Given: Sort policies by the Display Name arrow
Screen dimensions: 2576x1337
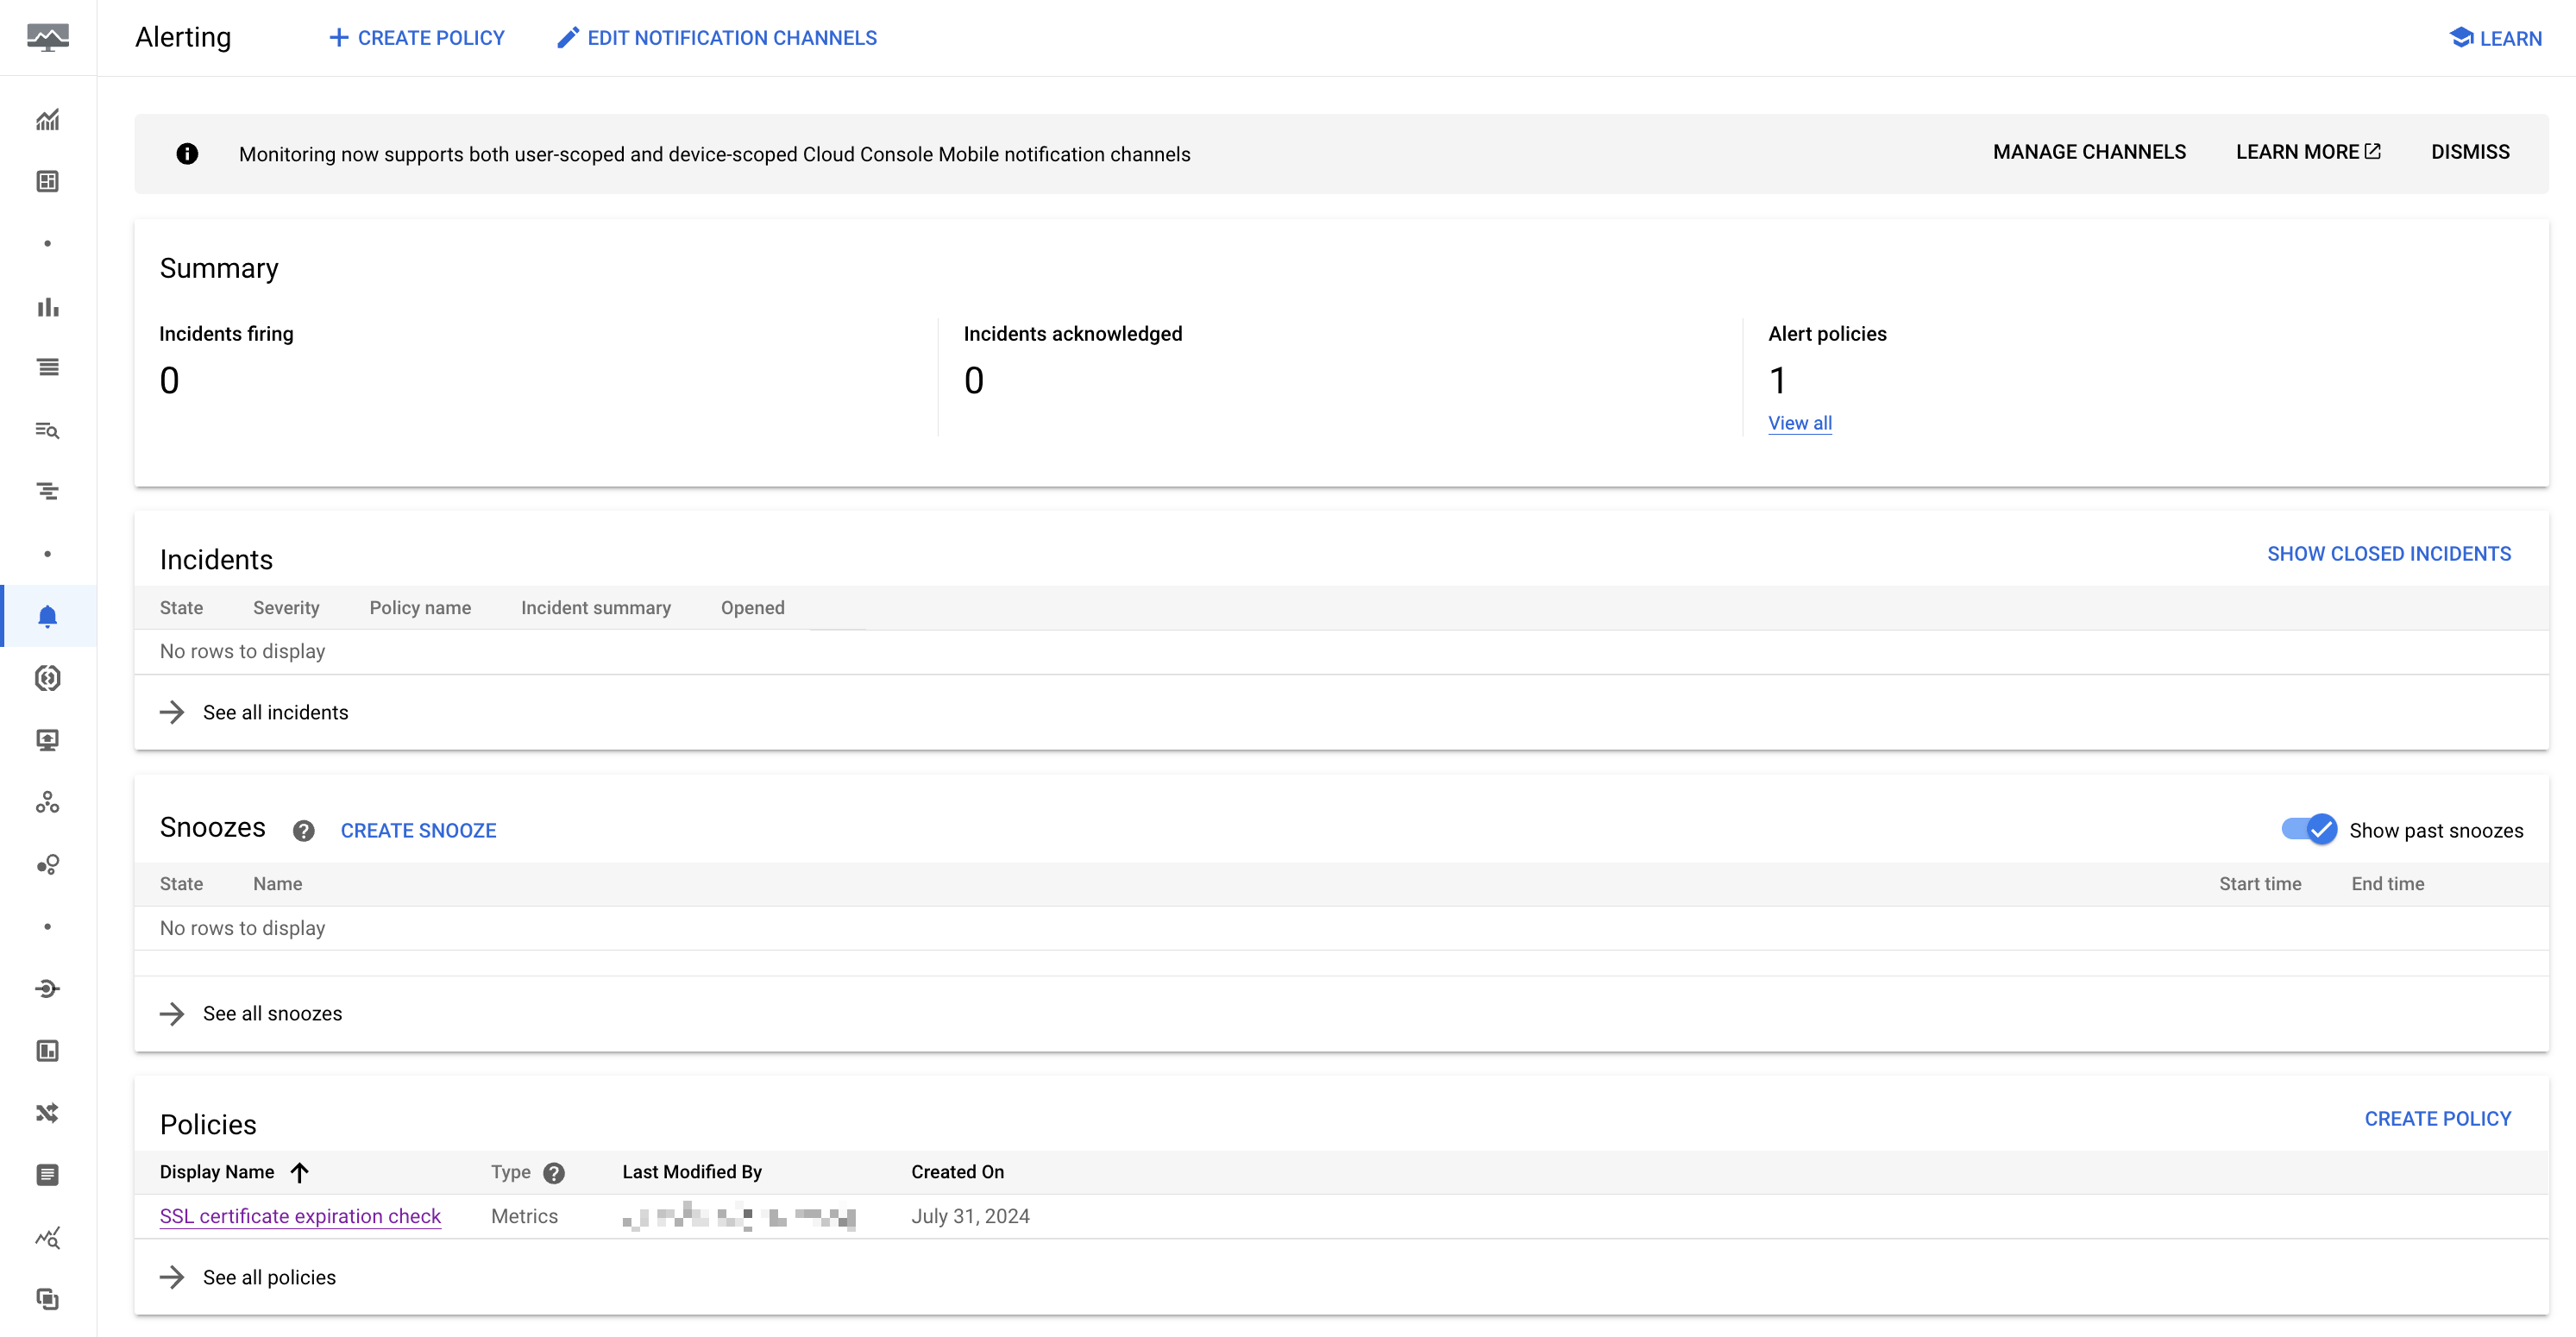Looking at the screenshot, I should coord(299,1172).
